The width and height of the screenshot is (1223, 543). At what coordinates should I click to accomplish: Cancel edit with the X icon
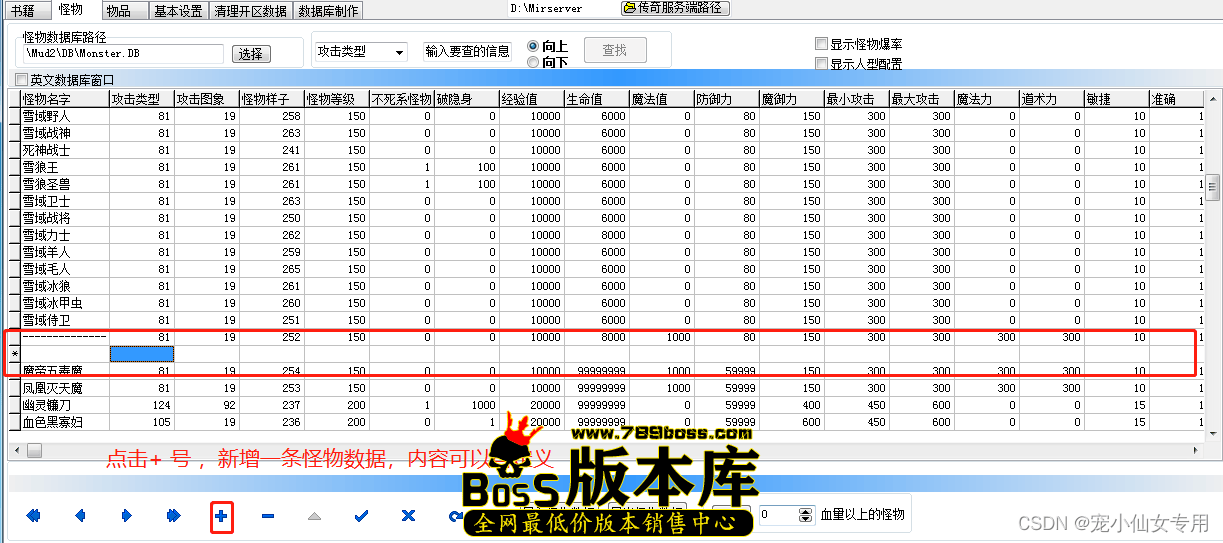pyautogui.click(x=408, y=516)
